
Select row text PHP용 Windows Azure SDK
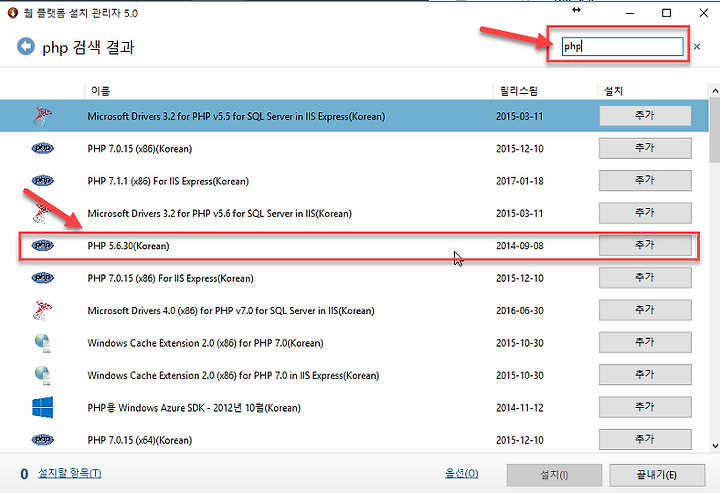point(194,408)
